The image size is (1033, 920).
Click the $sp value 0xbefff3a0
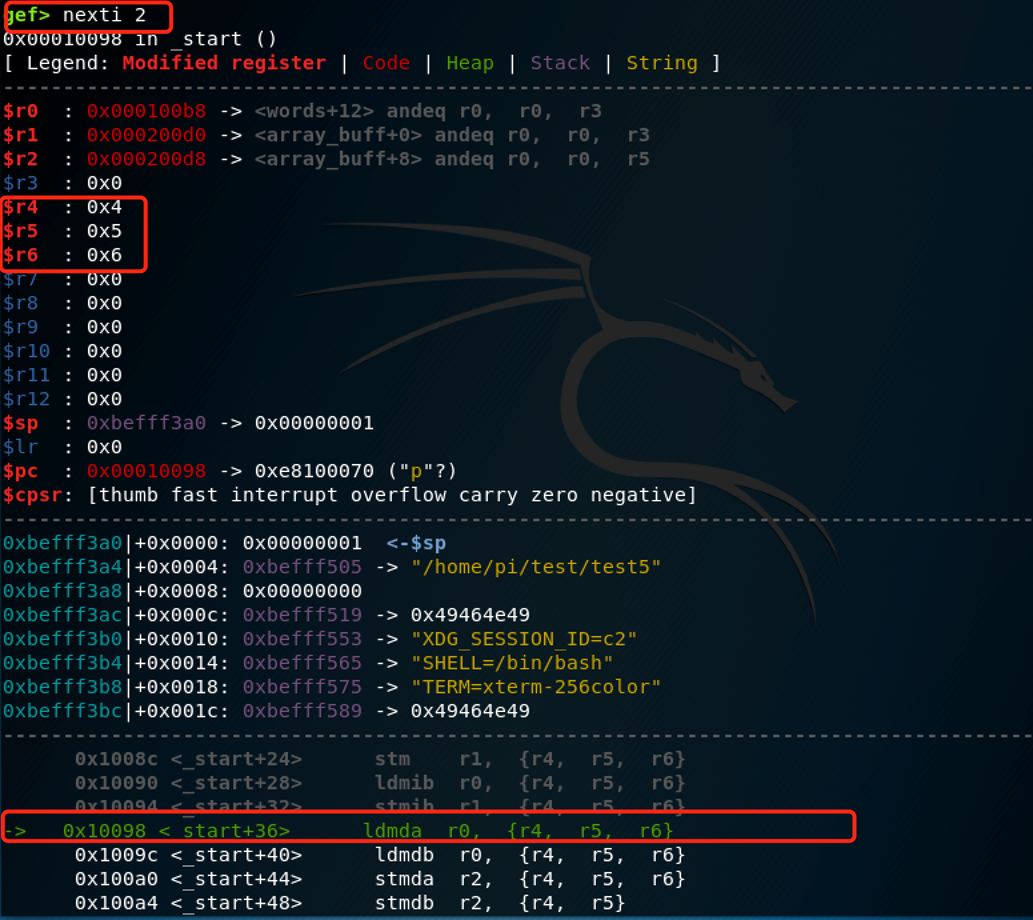click(146, 422)
